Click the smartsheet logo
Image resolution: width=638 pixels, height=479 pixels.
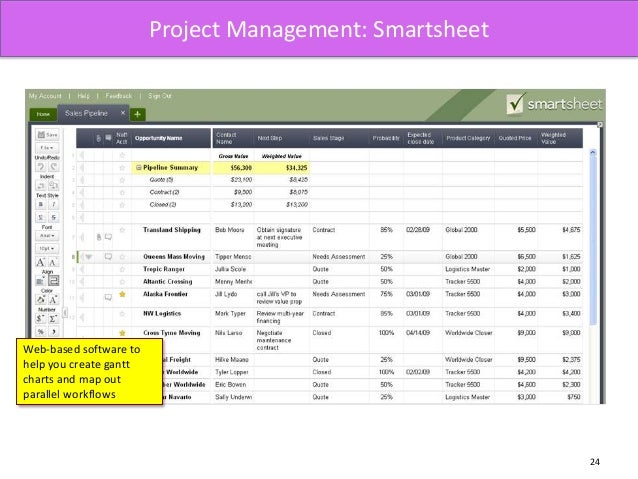pos(554,104)
